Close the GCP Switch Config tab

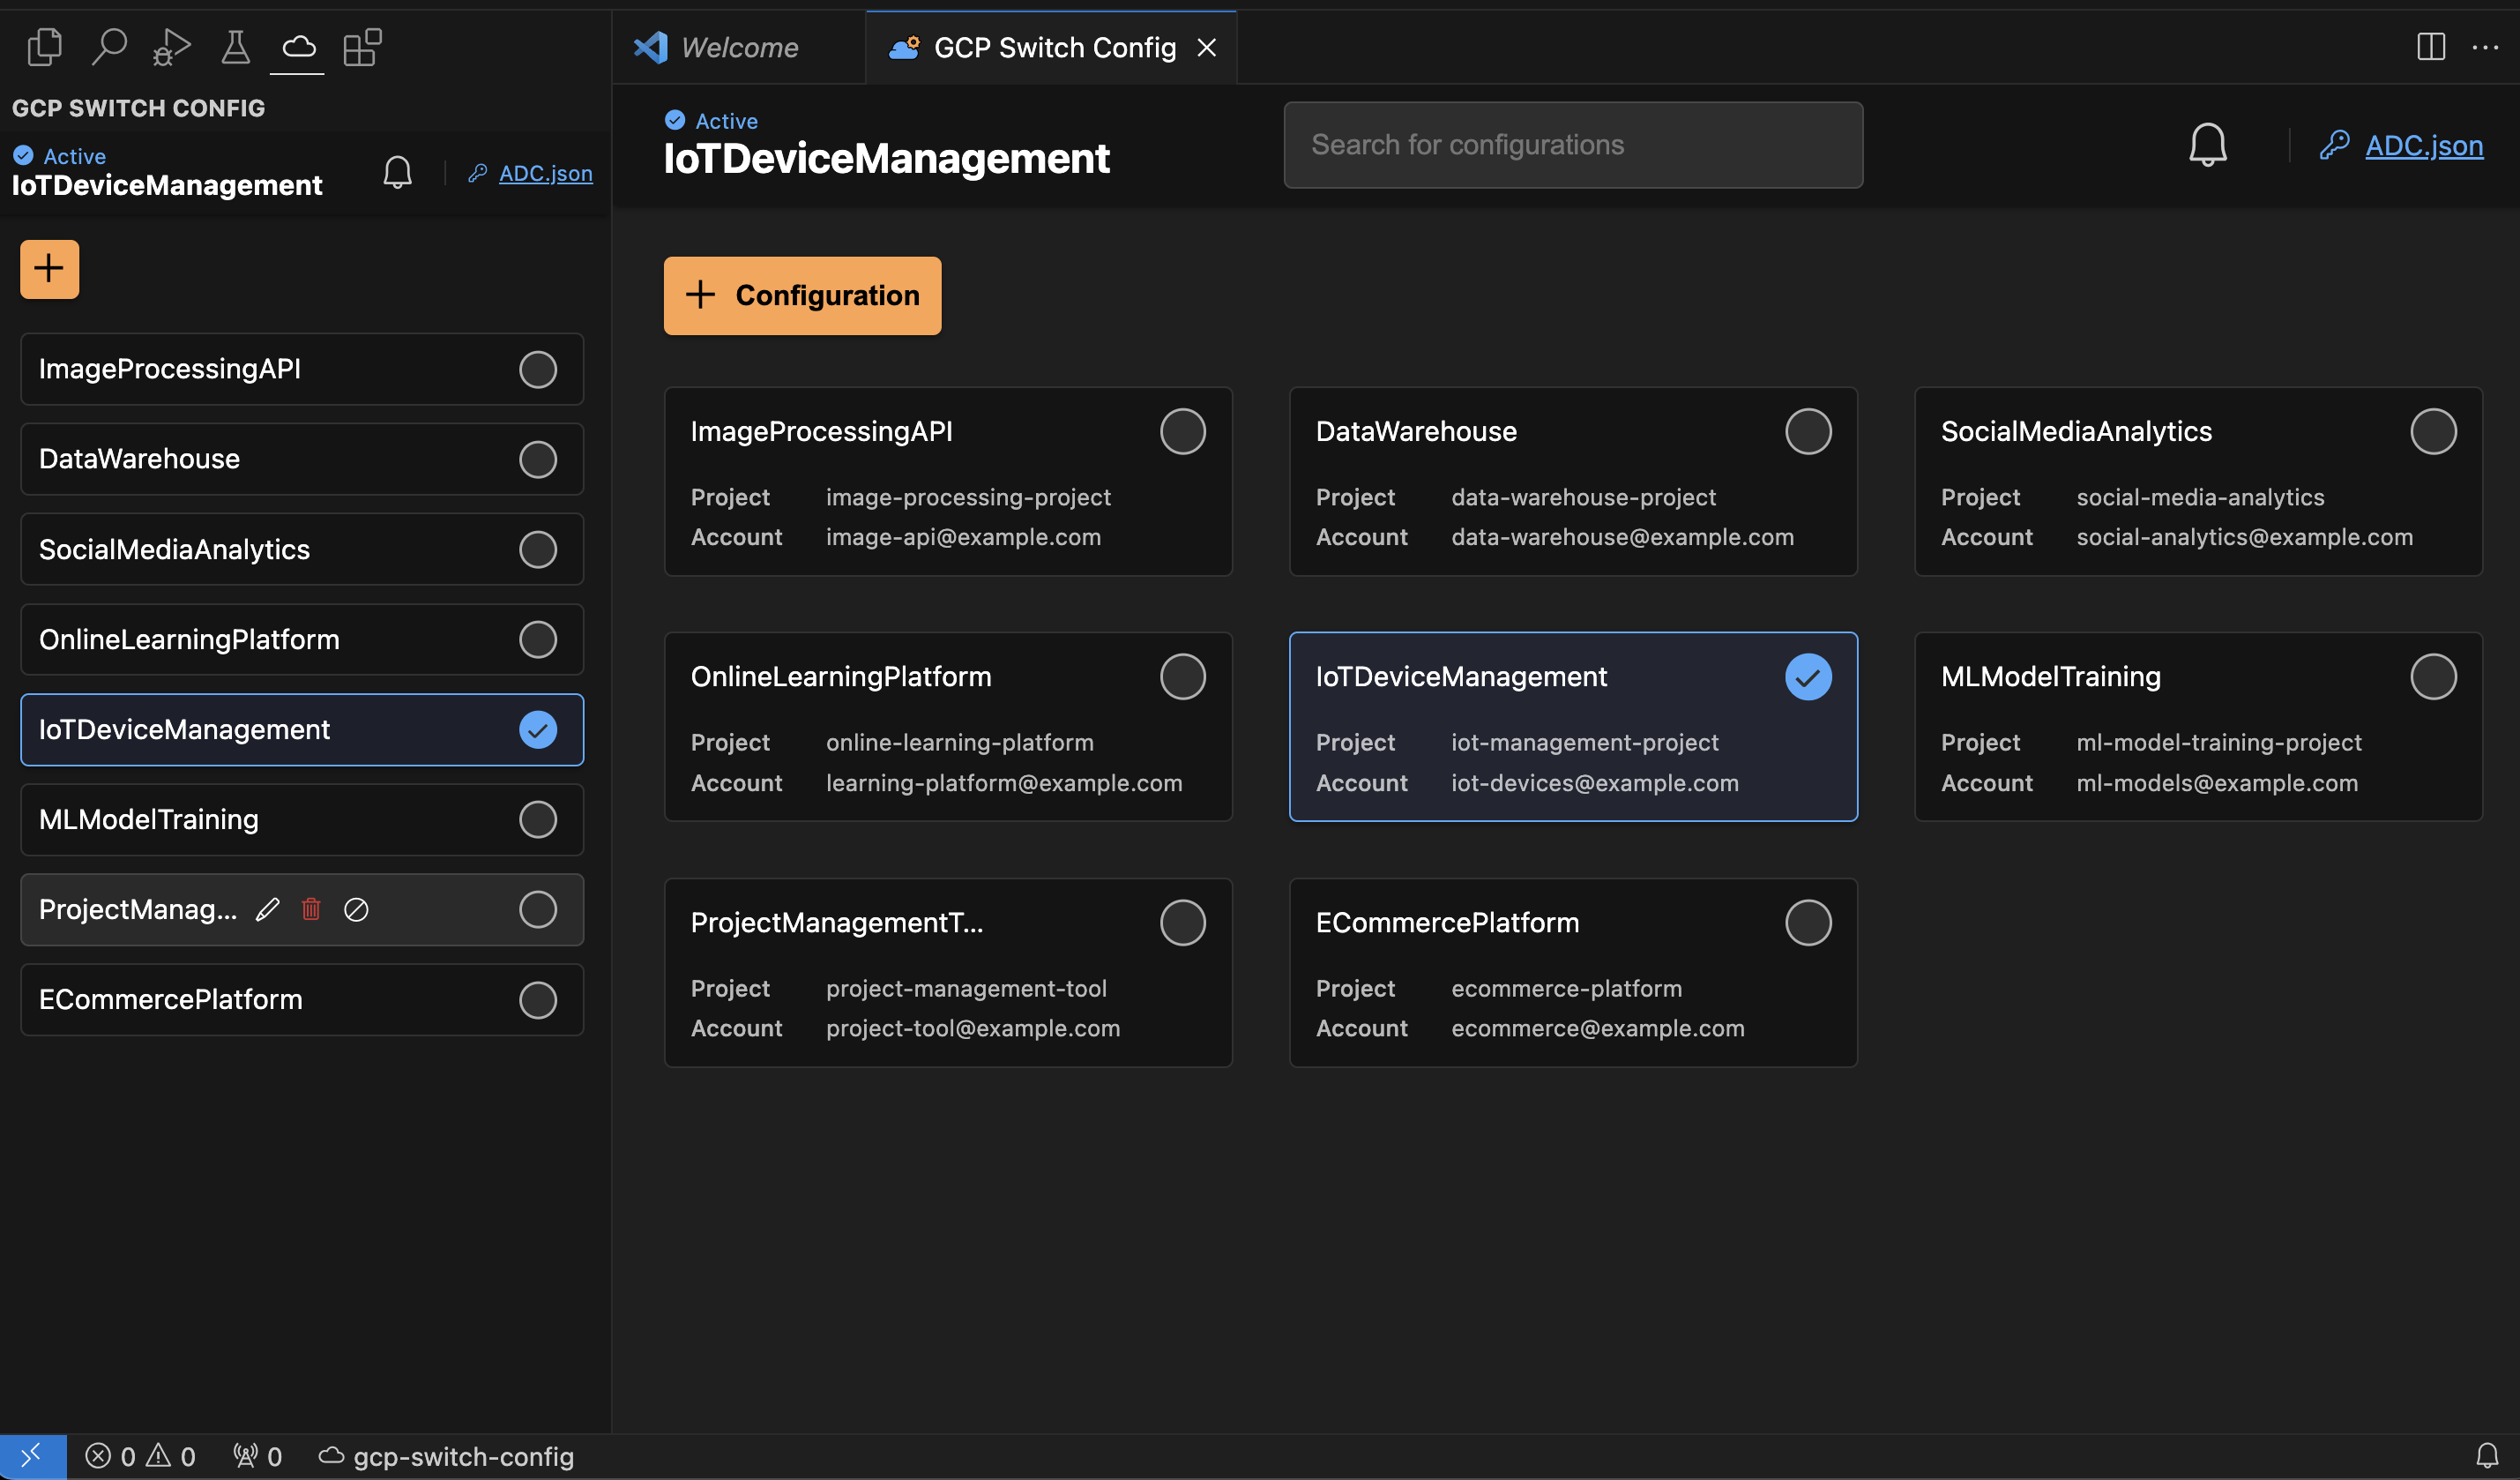1207,47
